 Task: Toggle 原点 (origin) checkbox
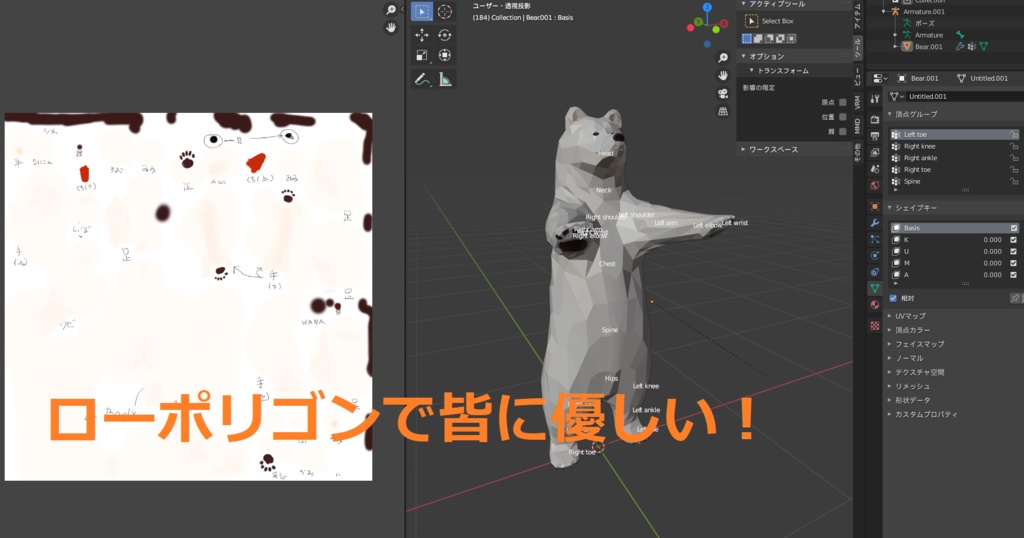point(842,103)
